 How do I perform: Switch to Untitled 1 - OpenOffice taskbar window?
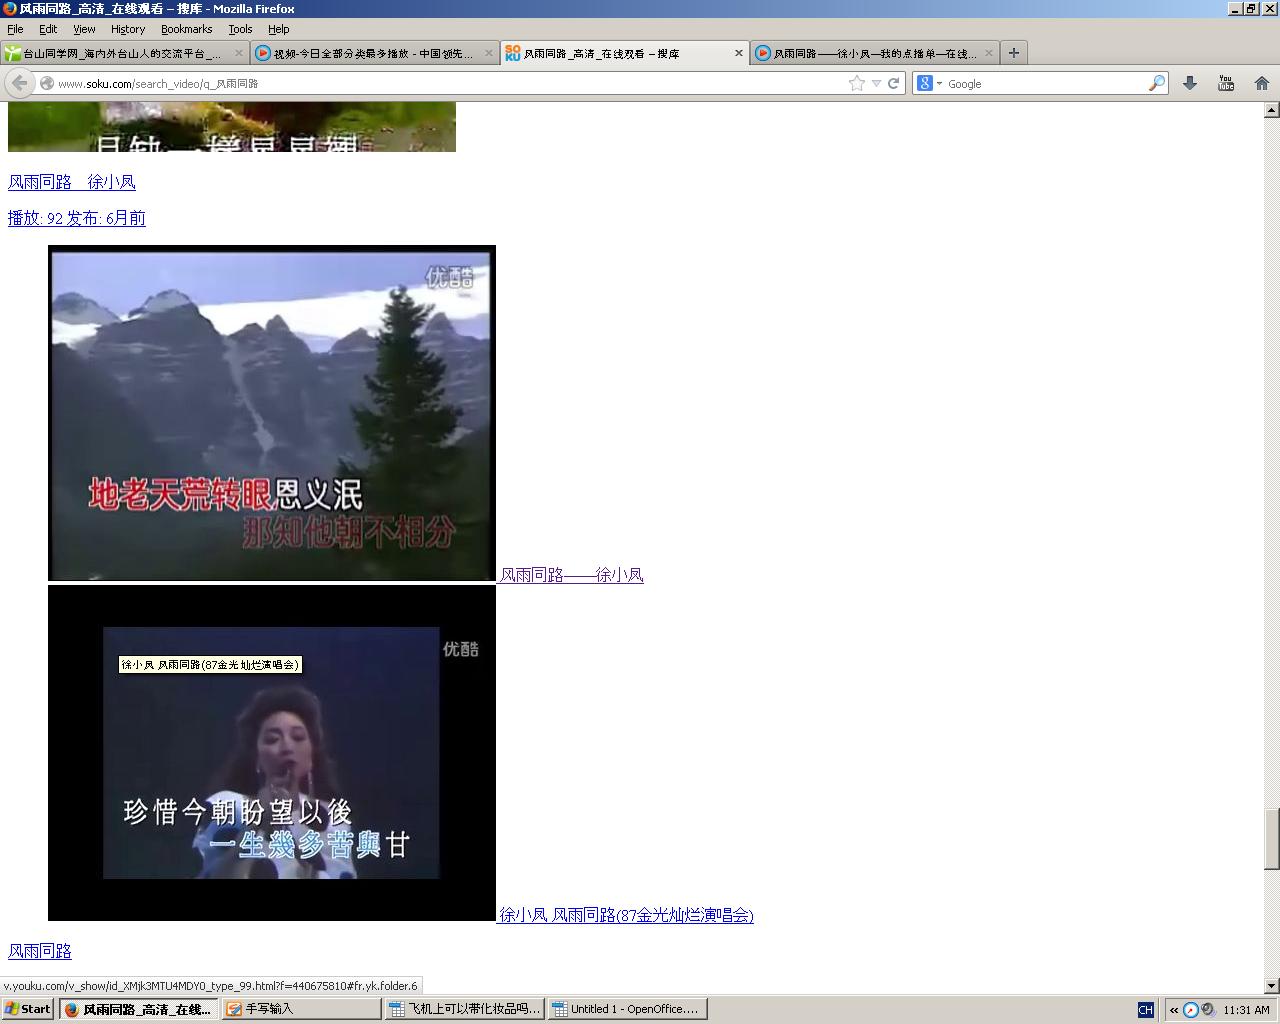click(x=627, y=1009)
